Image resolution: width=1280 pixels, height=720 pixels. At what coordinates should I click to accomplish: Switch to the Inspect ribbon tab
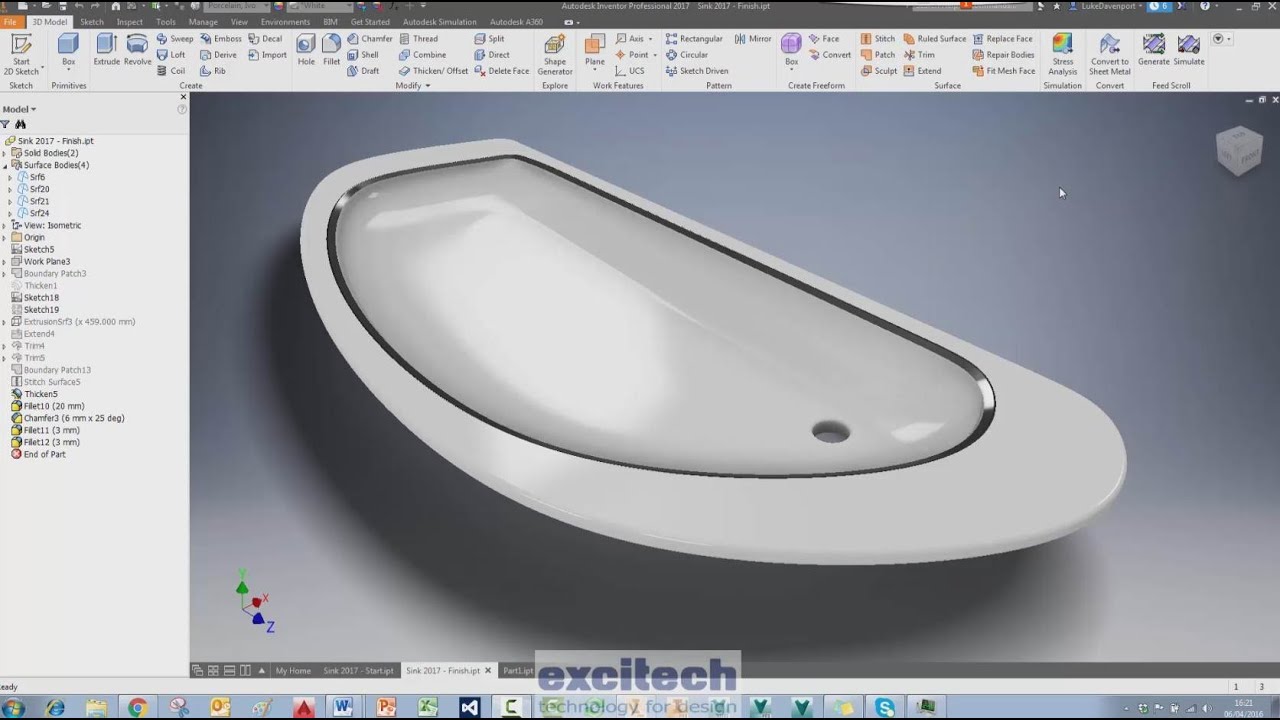click(129, 21)
